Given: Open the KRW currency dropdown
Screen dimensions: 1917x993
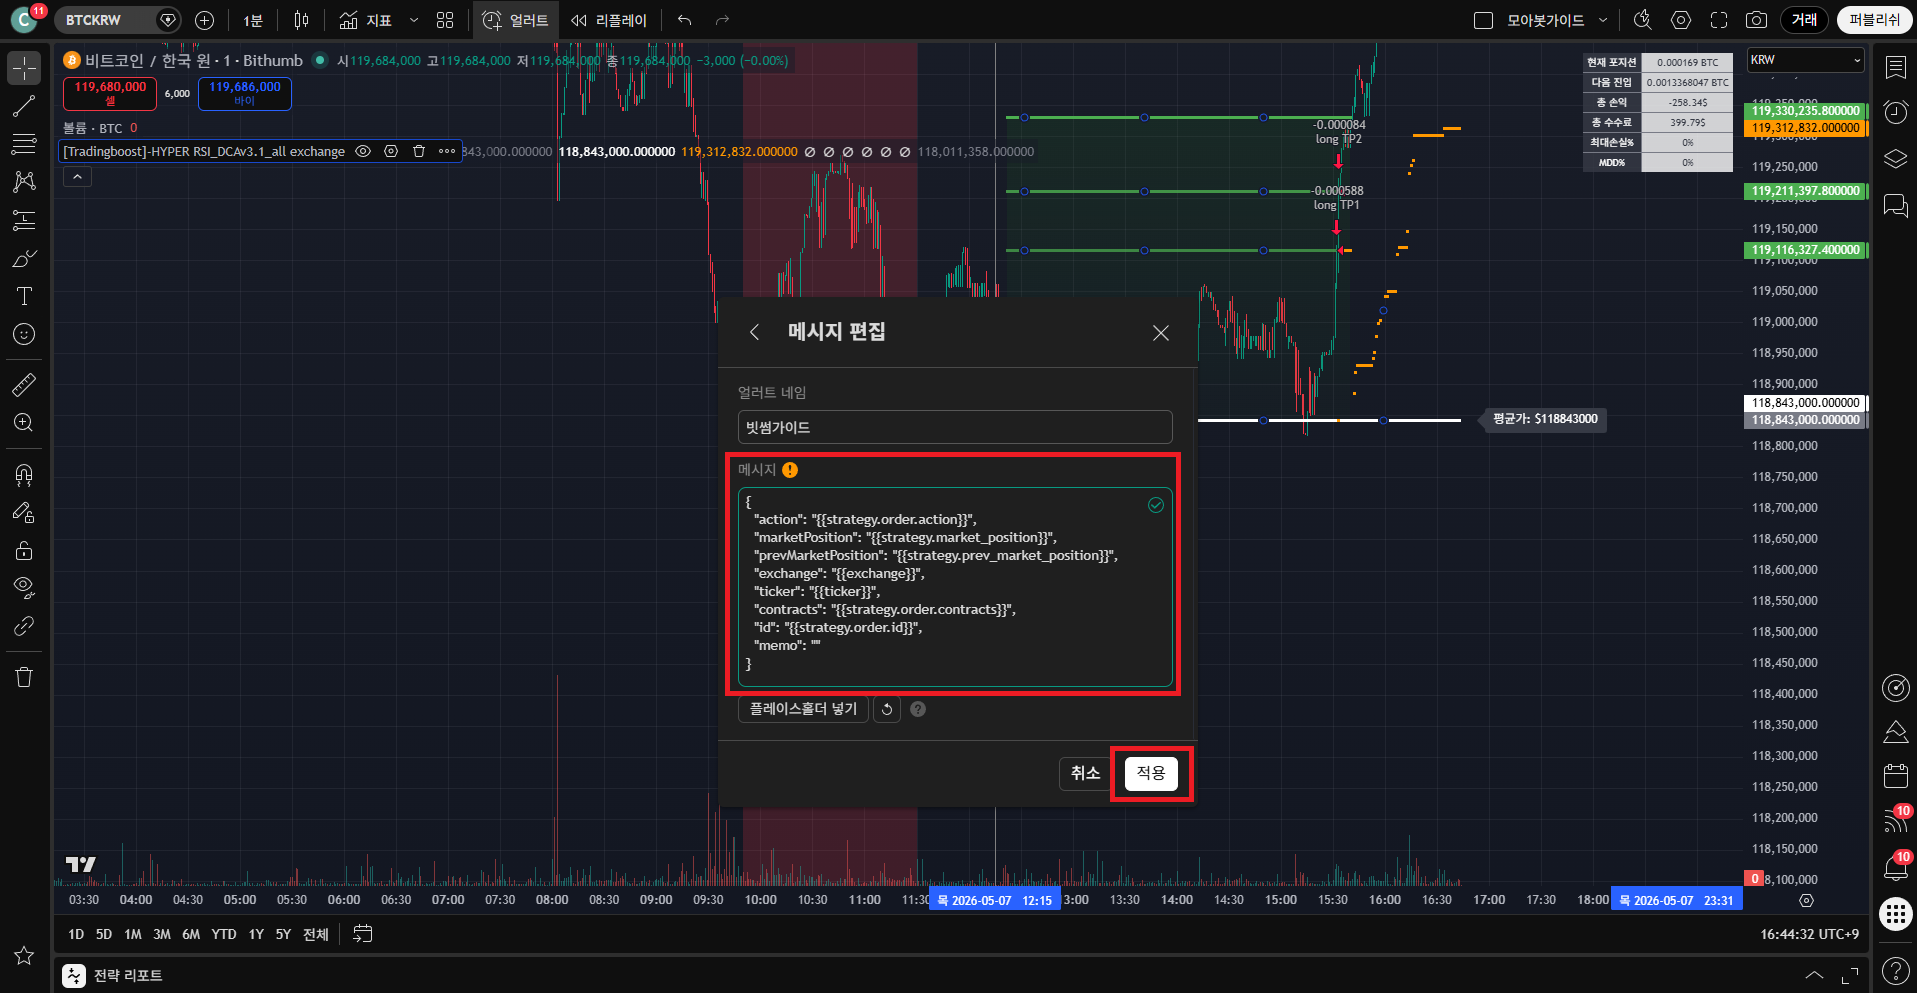Looking at the screenshot, I should [x=1806, y=60].
